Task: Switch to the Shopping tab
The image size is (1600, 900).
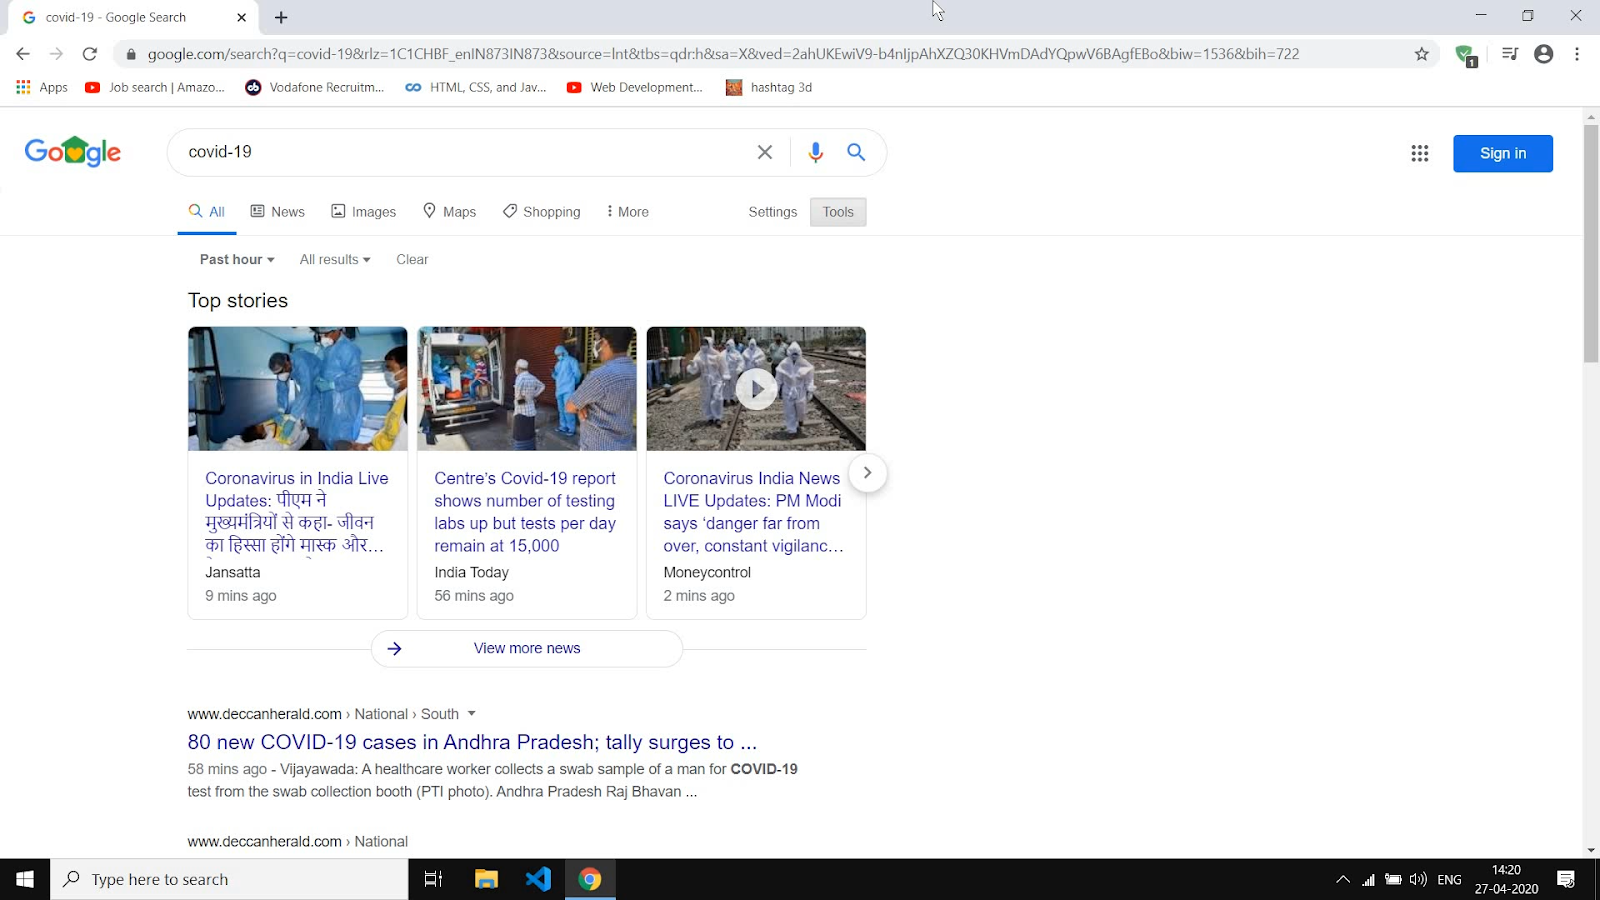Action: point(541,212)
